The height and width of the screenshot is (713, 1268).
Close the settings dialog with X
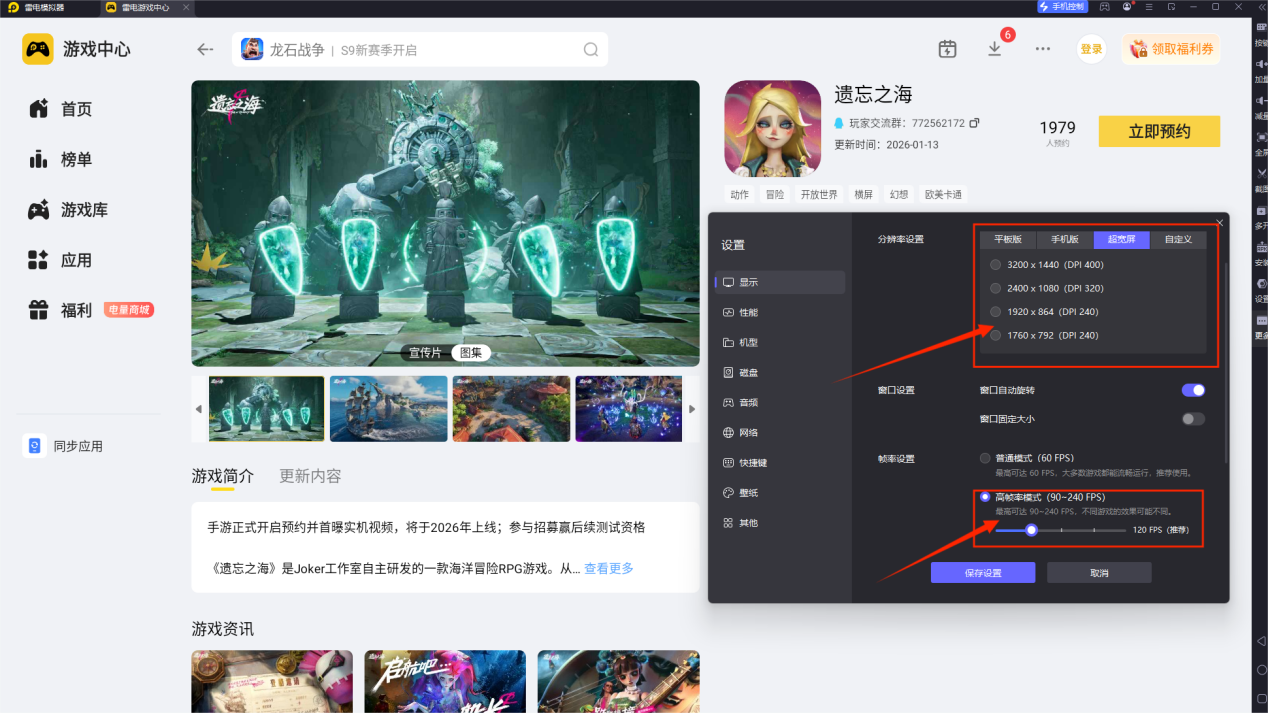(1219, 222)
